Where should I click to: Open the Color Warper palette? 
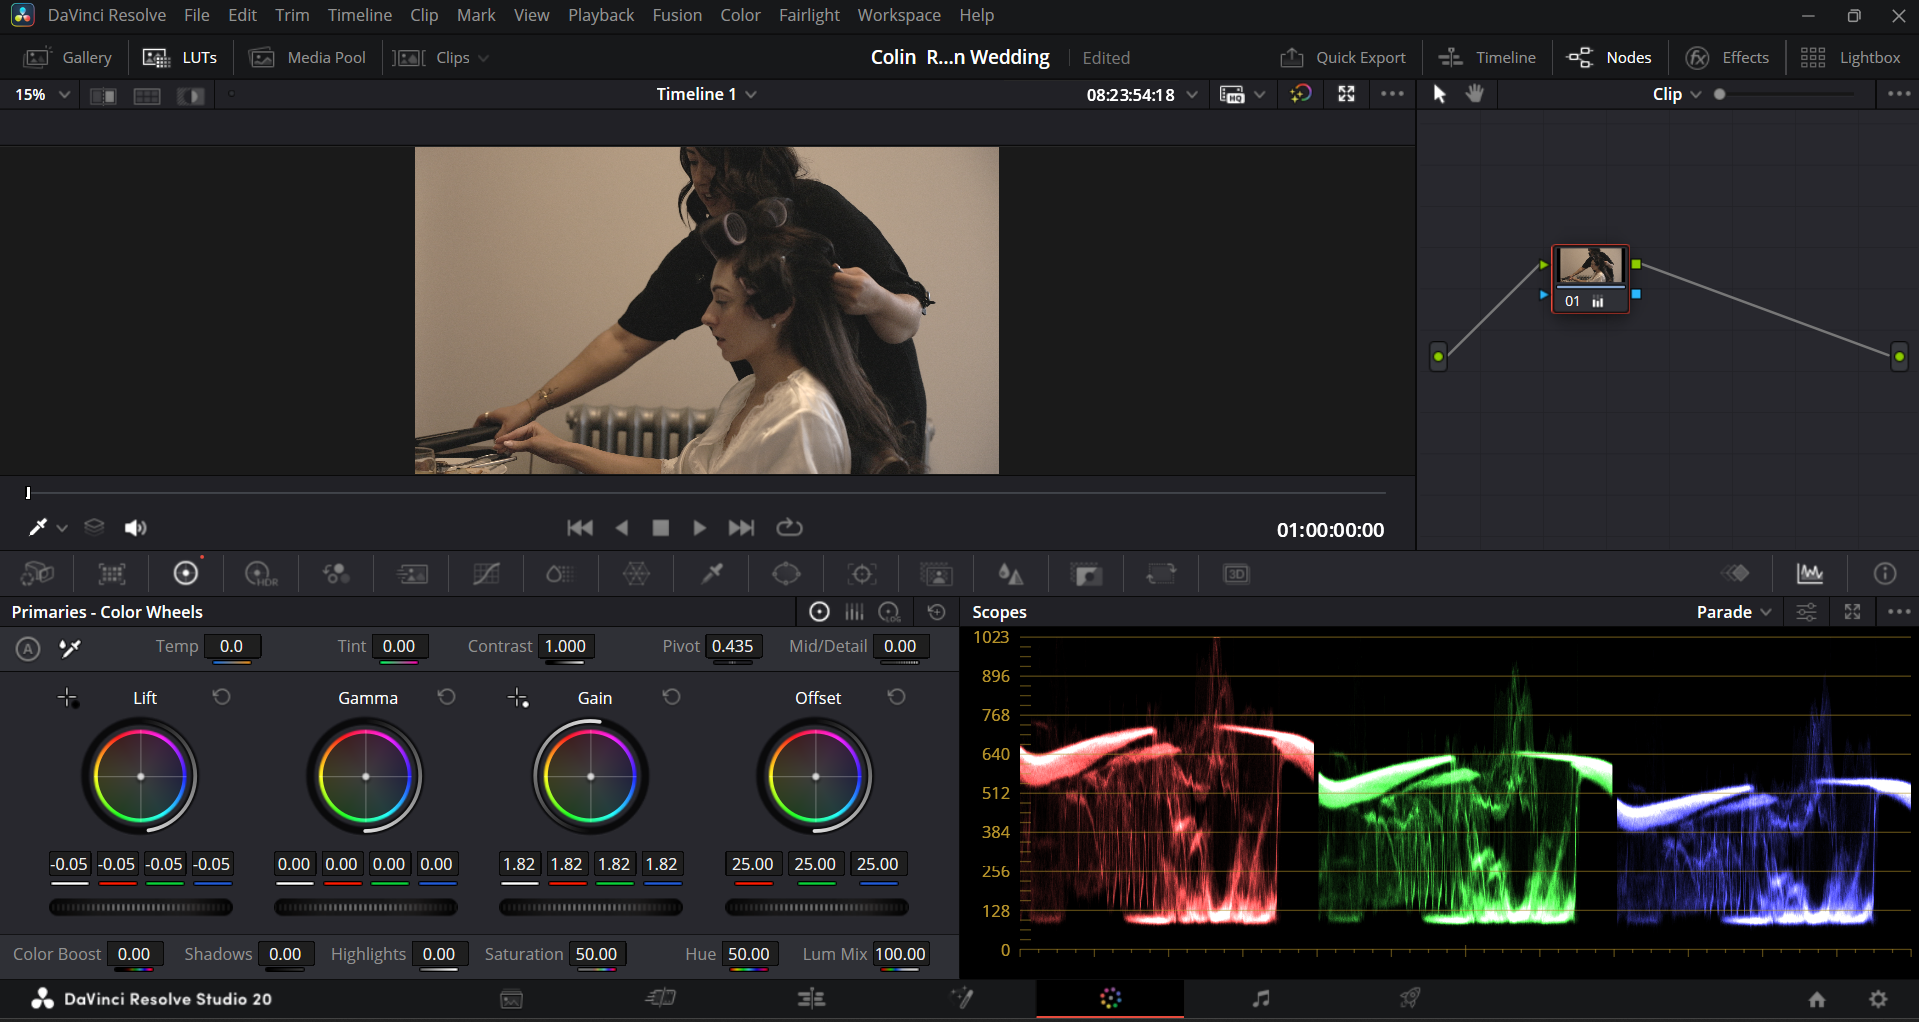(x=637, y=574)
